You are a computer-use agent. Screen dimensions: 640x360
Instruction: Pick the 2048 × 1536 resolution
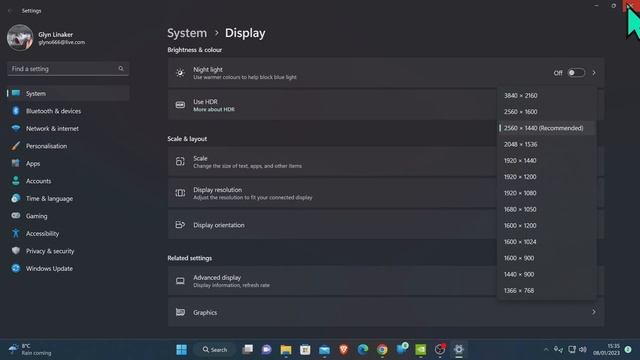pos(546,144)
